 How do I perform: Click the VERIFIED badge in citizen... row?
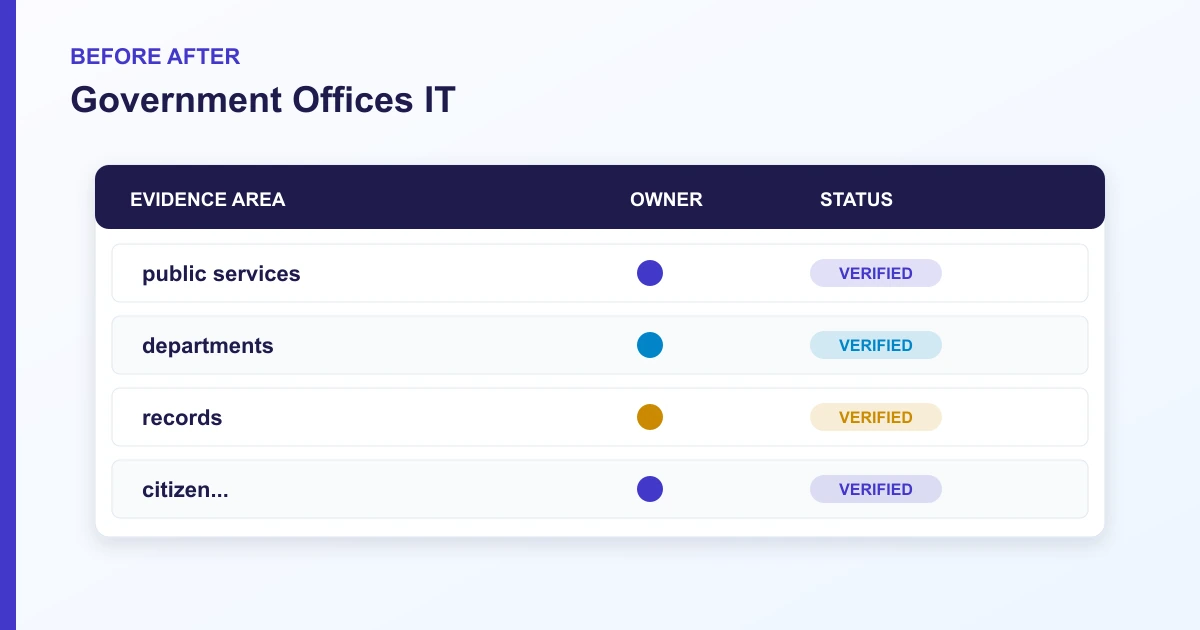pos(876,489)
